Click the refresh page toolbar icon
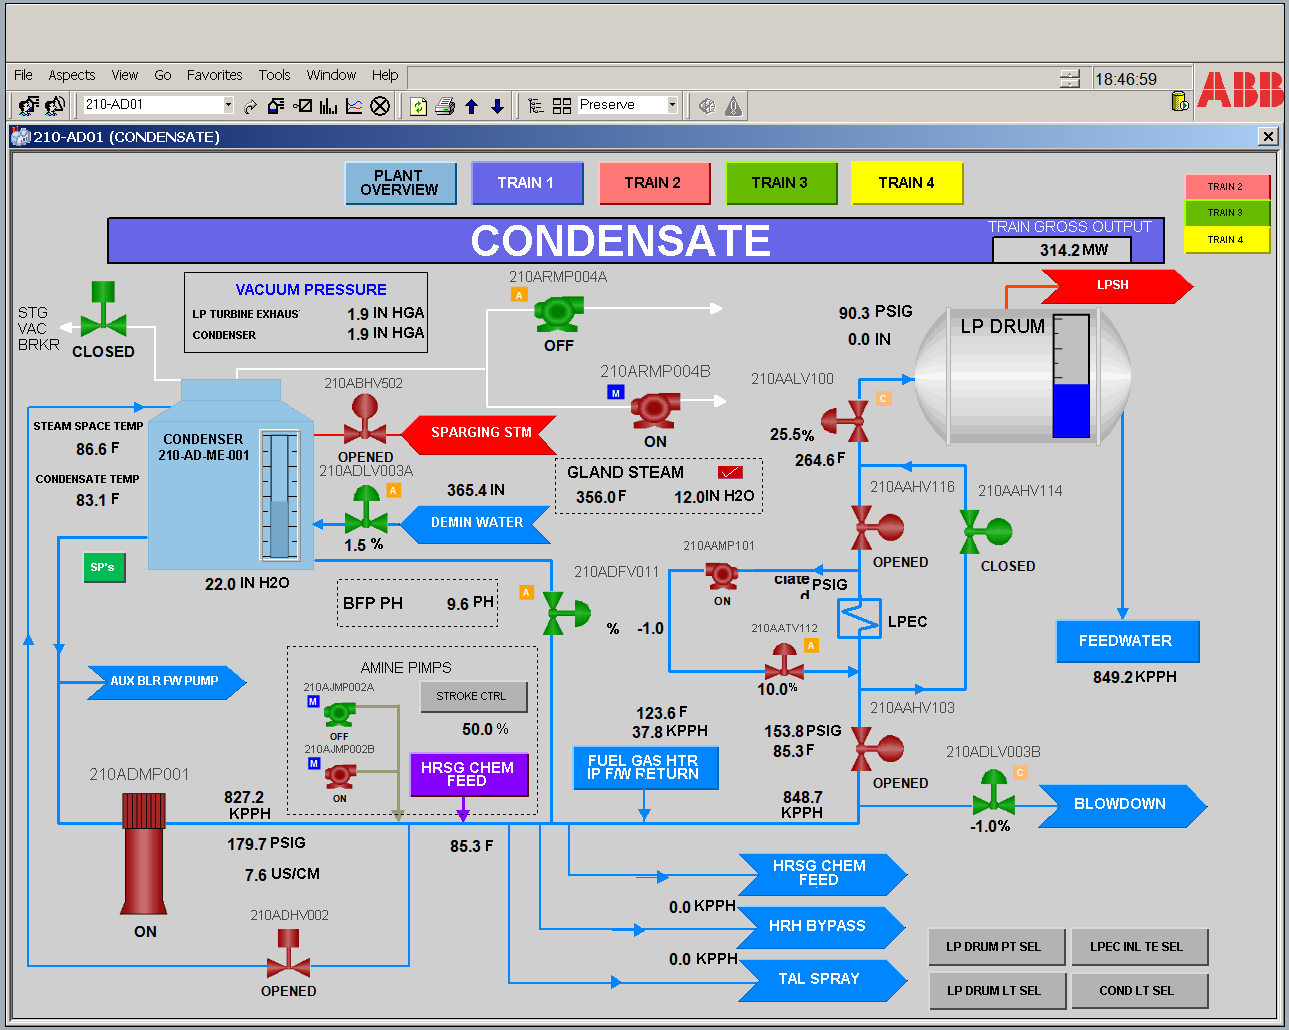Viewport: 1289px width, 1030px height. coord(419,106)
